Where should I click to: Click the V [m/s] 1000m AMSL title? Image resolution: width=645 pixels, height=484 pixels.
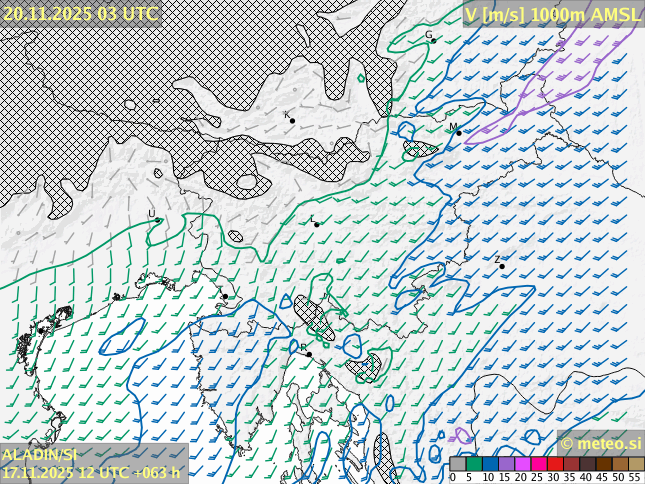click(553, 13)
